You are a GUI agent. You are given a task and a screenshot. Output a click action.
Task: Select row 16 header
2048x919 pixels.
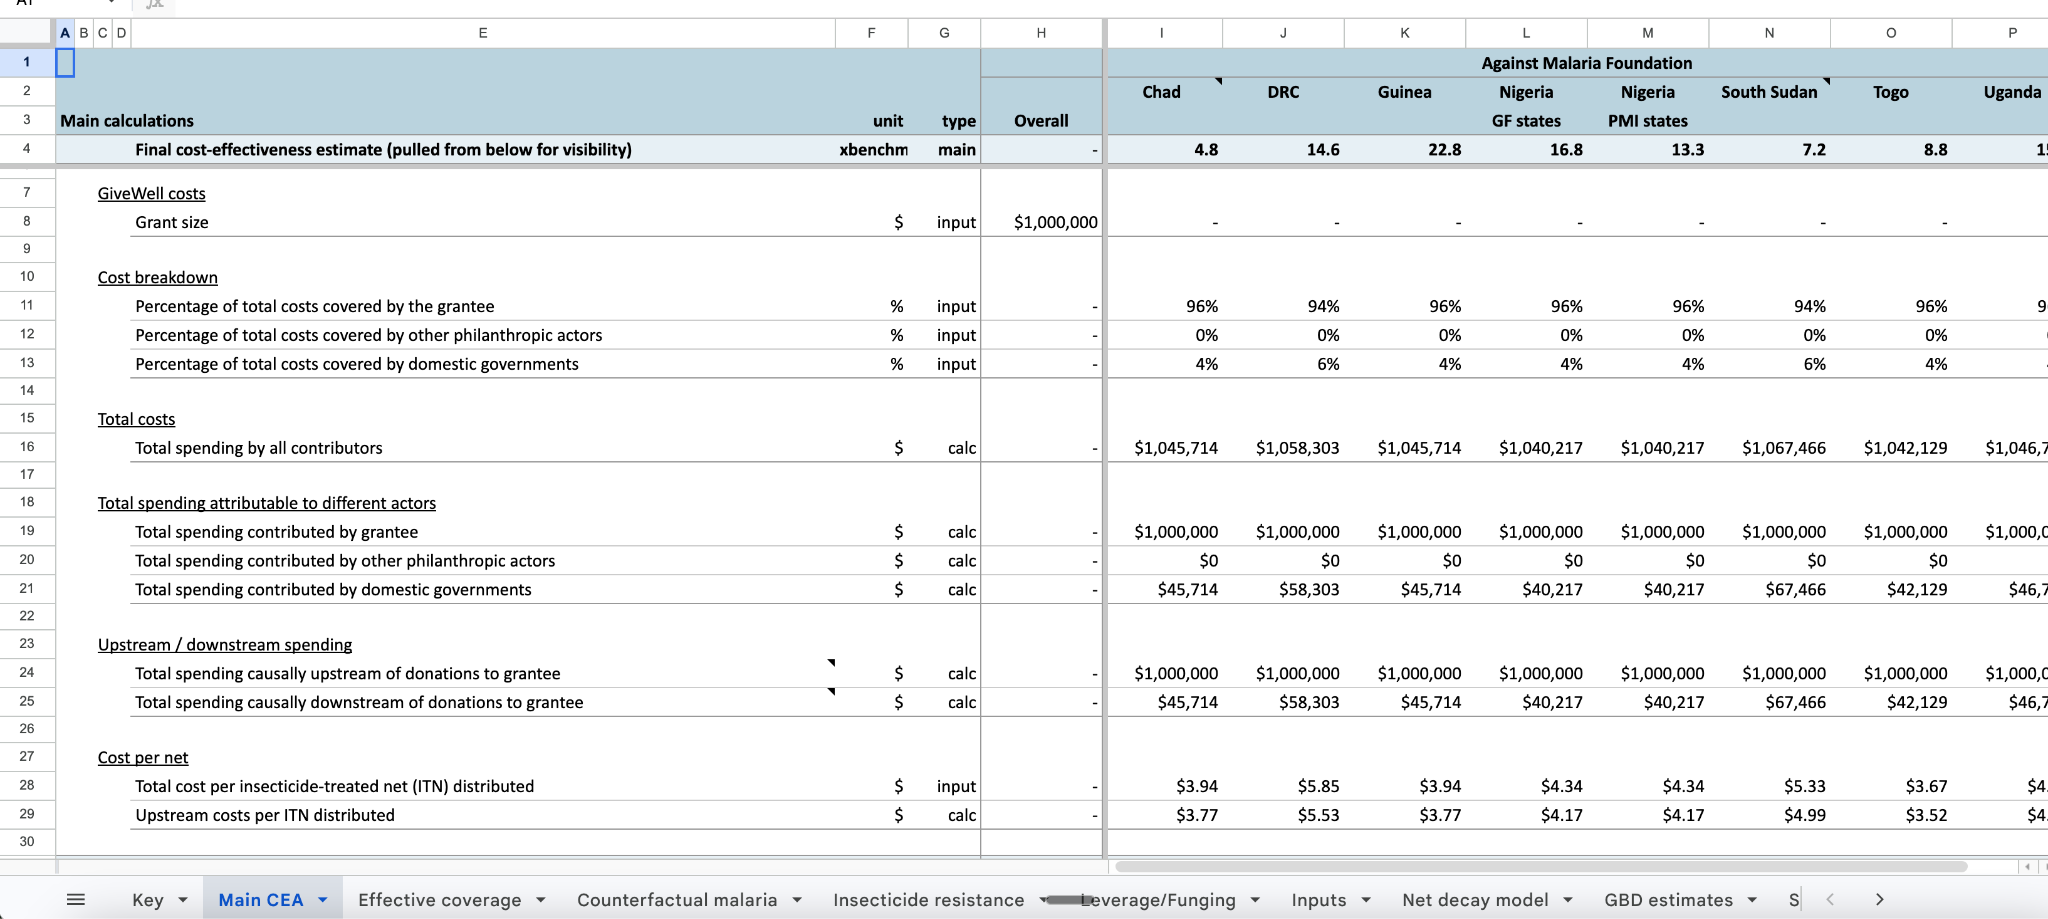click(x=27, y=447)
